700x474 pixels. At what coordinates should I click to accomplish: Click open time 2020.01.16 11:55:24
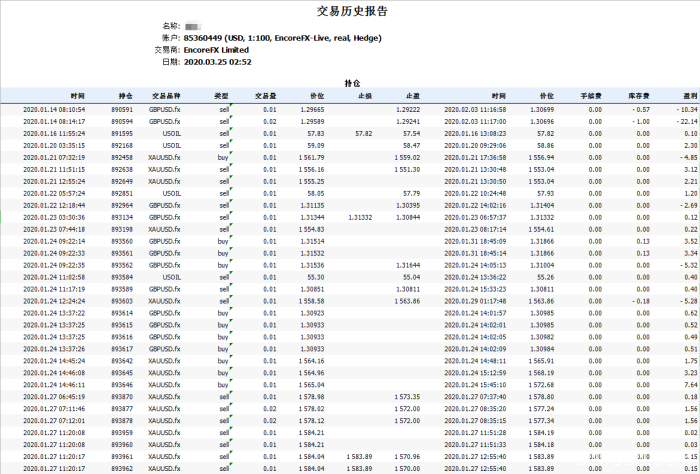(54, 133)
